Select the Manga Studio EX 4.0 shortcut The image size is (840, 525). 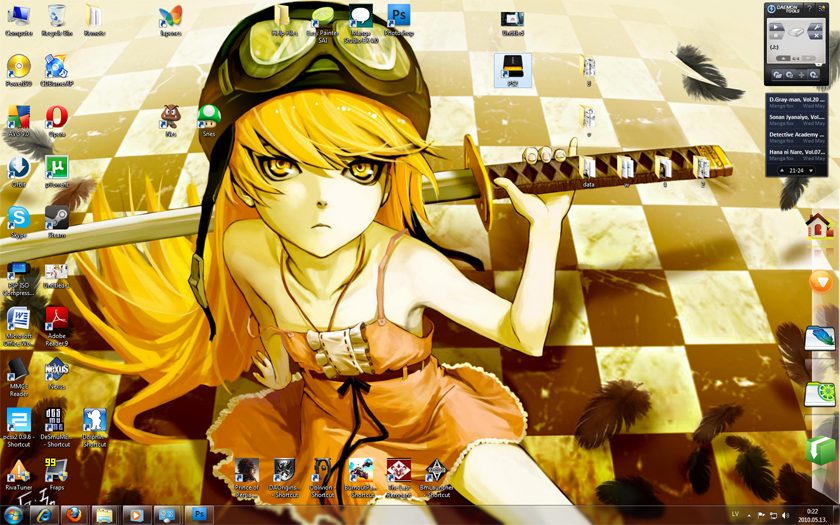361,24
